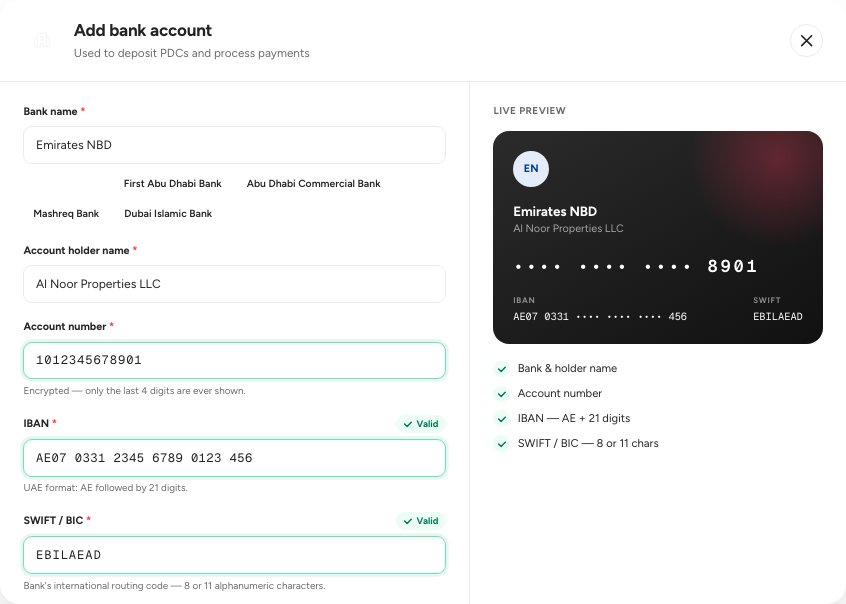Click 'IBAN — AE + 21 digits' checklist text
The height and width of the screenshot is (604, 846).
[x=574, y=418]
